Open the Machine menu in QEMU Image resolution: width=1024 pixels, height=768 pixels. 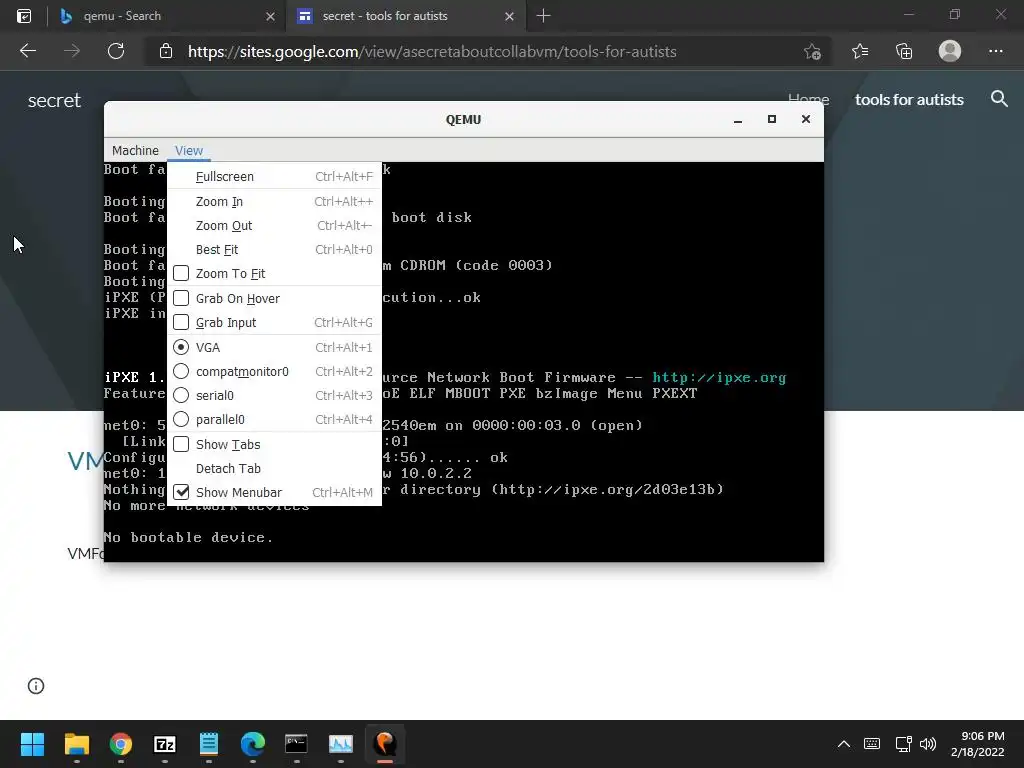coord(135,150)
